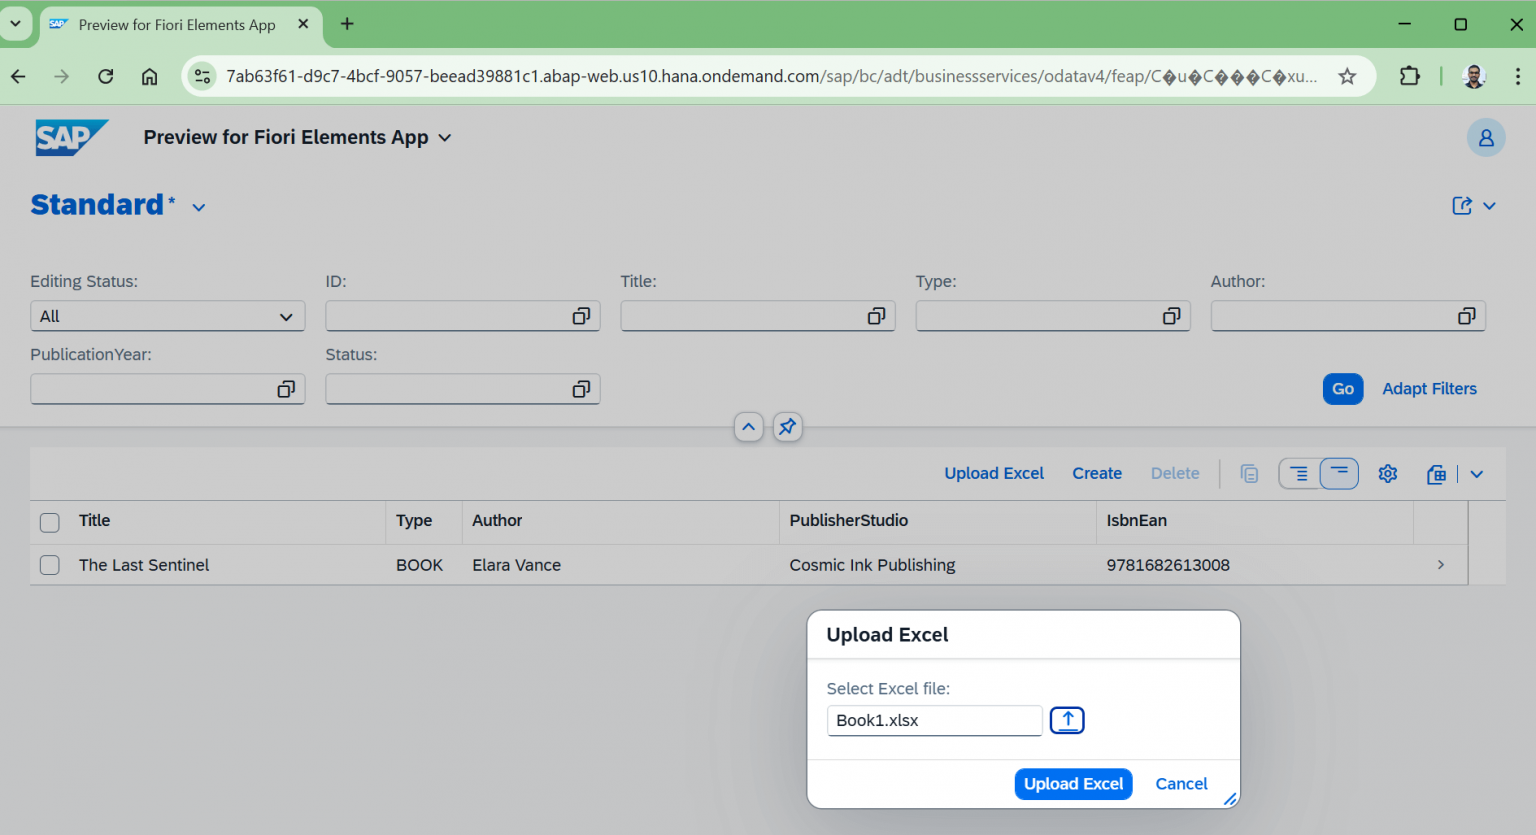This screenshot has height=835, width=1536.
Task: Expand the Standard variant selector
Action: 198,206
